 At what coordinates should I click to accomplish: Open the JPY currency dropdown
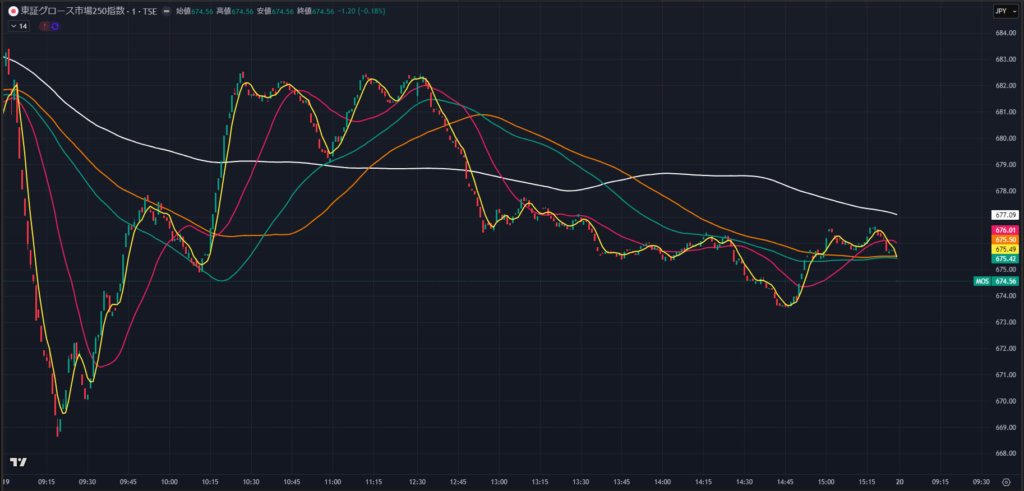click(x=1002, y=10)
